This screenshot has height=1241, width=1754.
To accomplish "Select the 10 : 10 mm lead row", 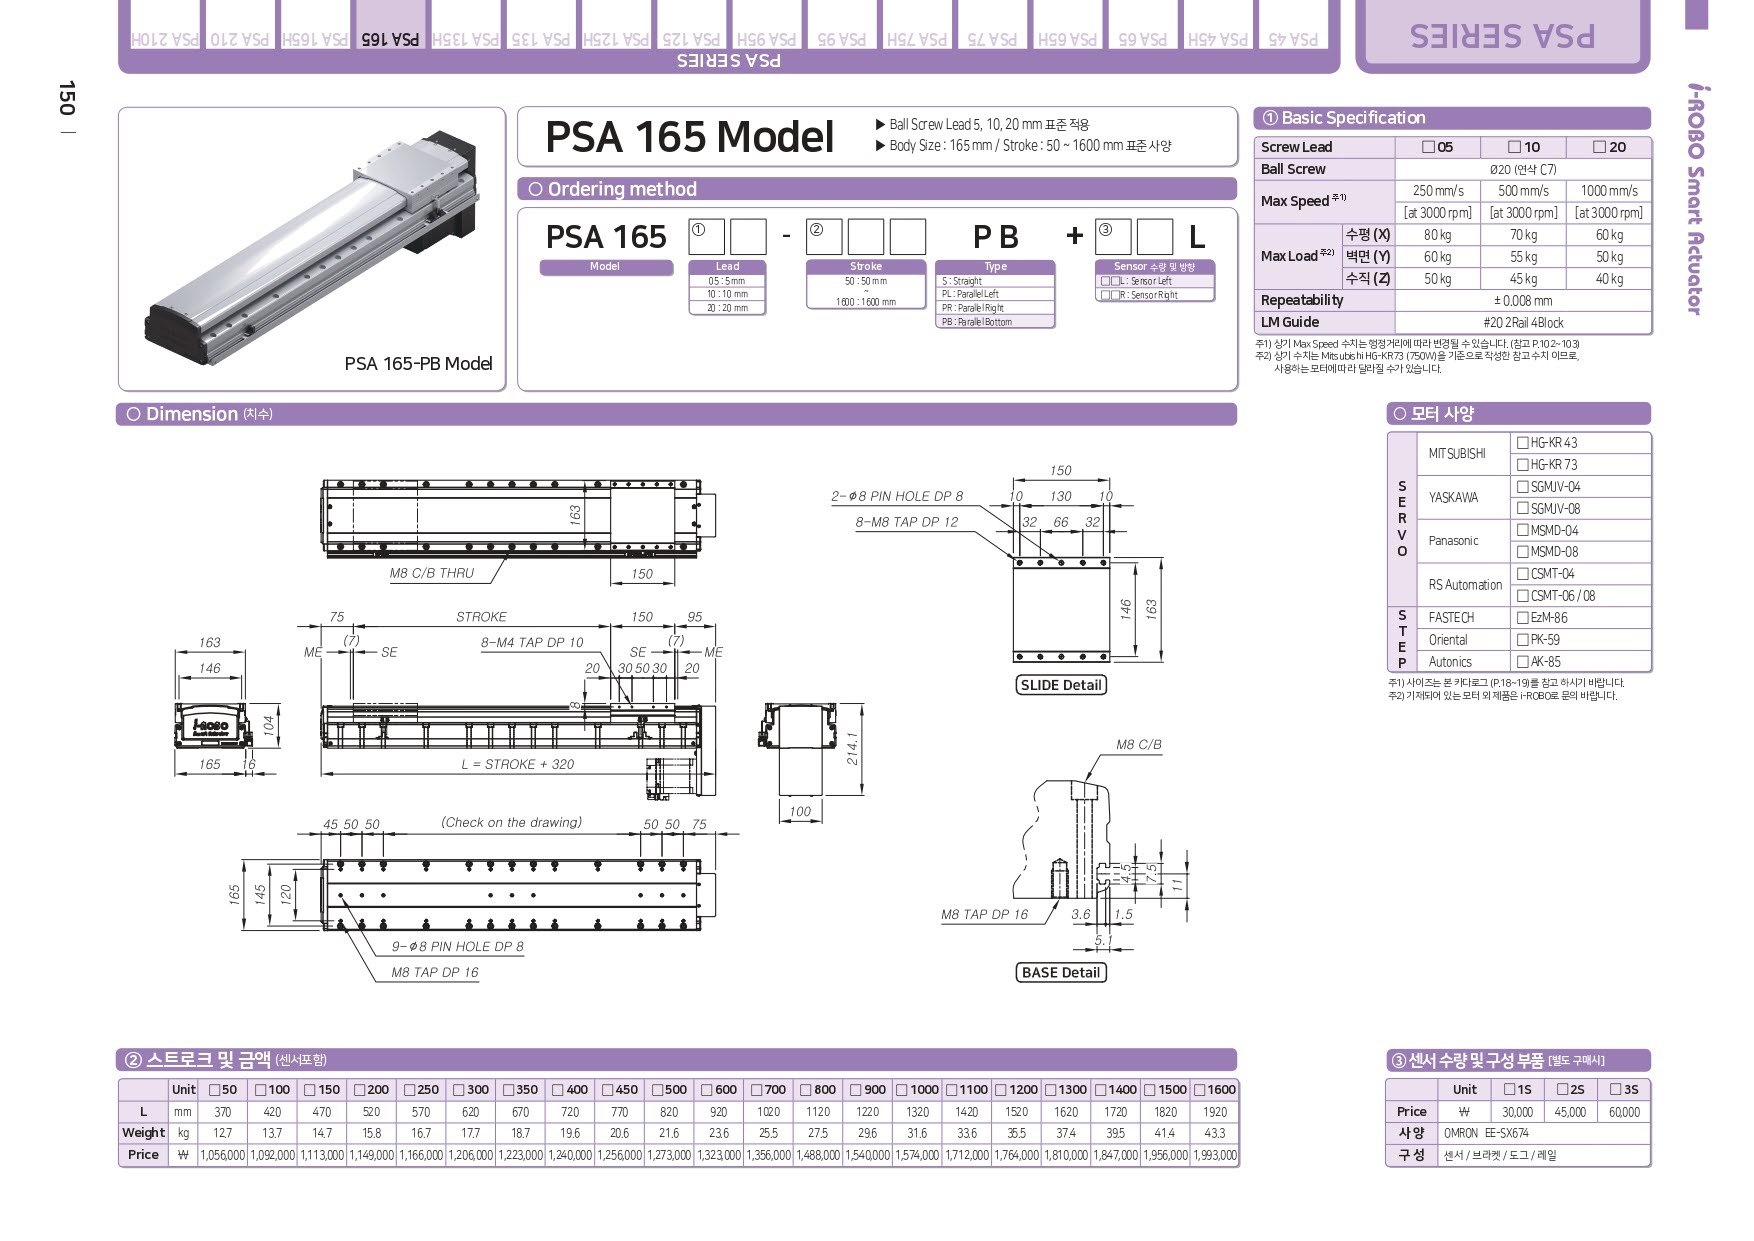I will [x=727, y=294].
